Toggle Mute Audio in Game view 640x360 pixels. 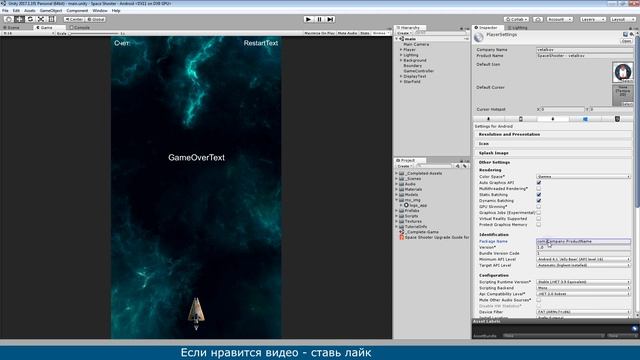(x=347, y=33)
